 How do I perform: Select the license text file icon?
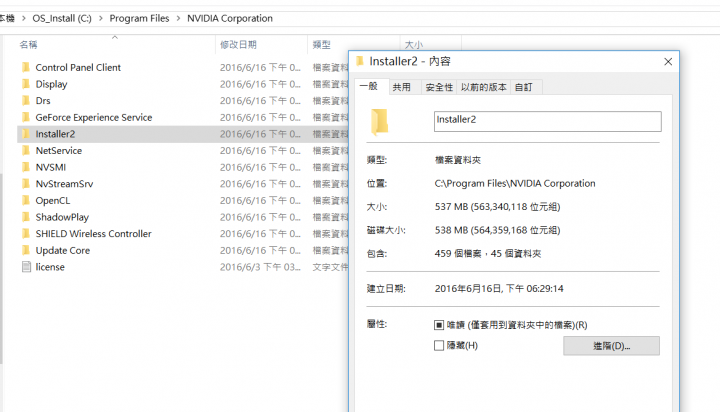point(26,267)
